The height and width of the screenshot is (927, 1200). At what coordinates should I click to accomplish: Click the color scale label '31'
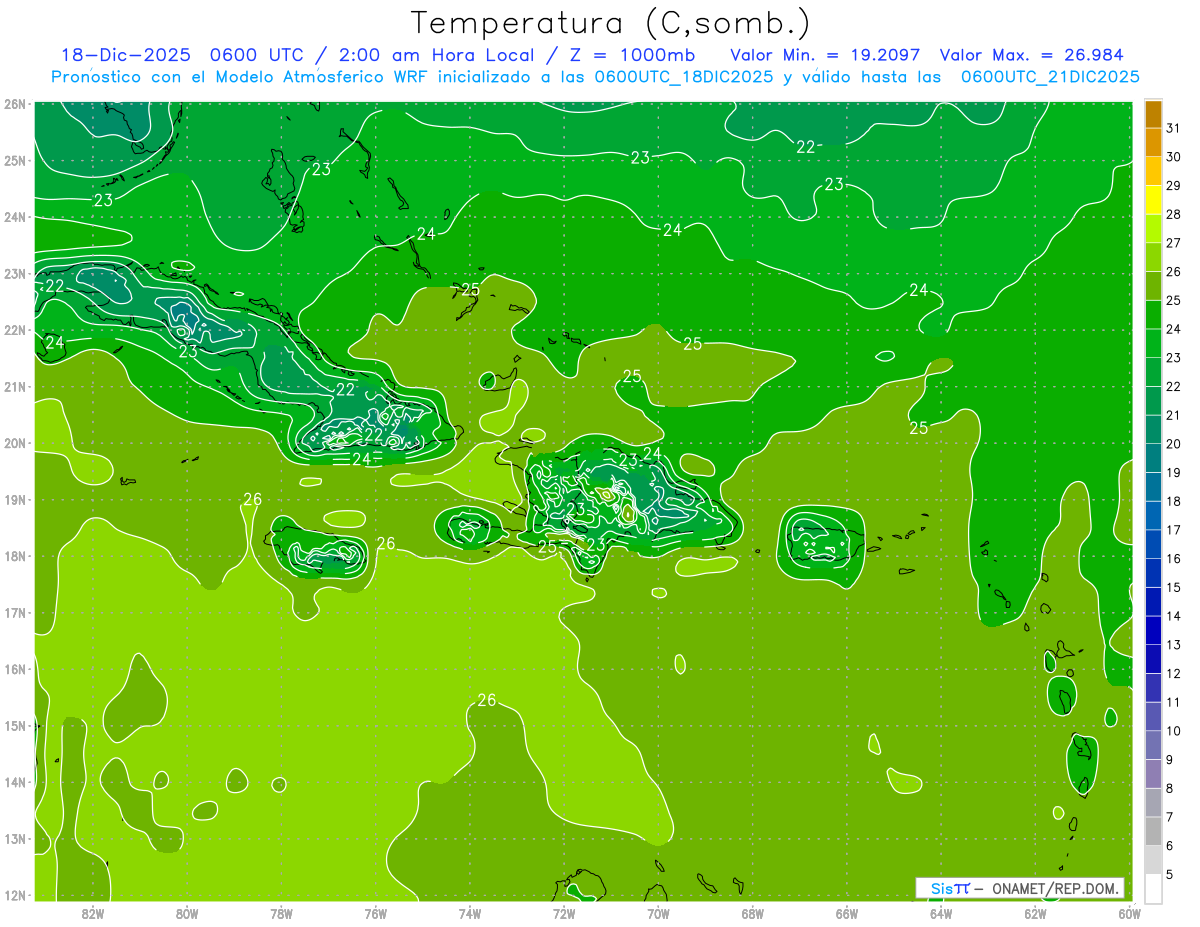click(1174, 128)
